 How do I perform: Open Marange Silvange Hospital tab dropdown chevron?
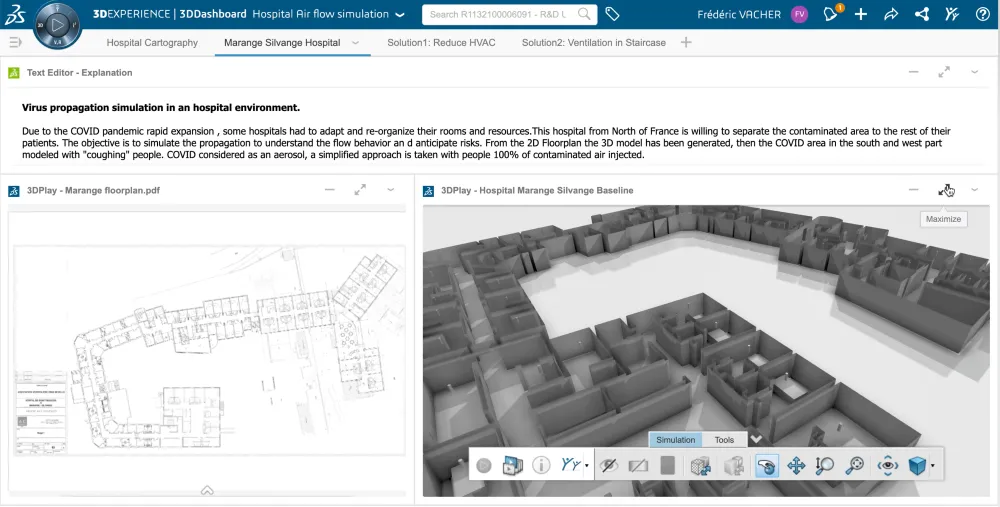tap(355, 43)
